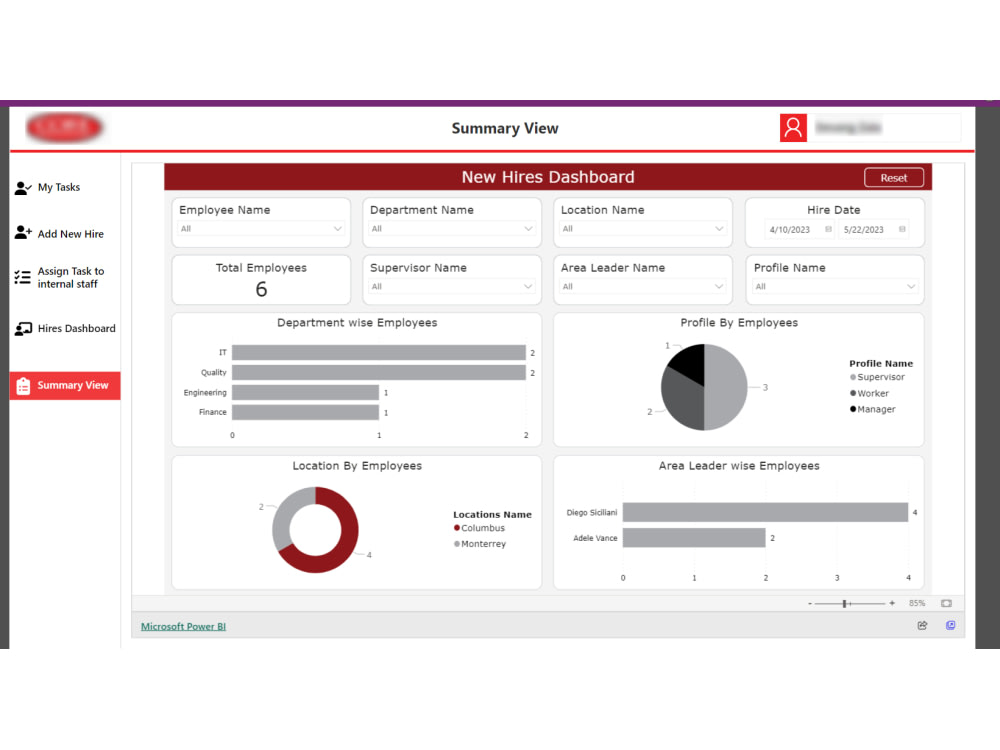Open the Microsoft Power BI link
Image resolution: width=1000 pixels, height=750 pixels.
tap(183, 626)
